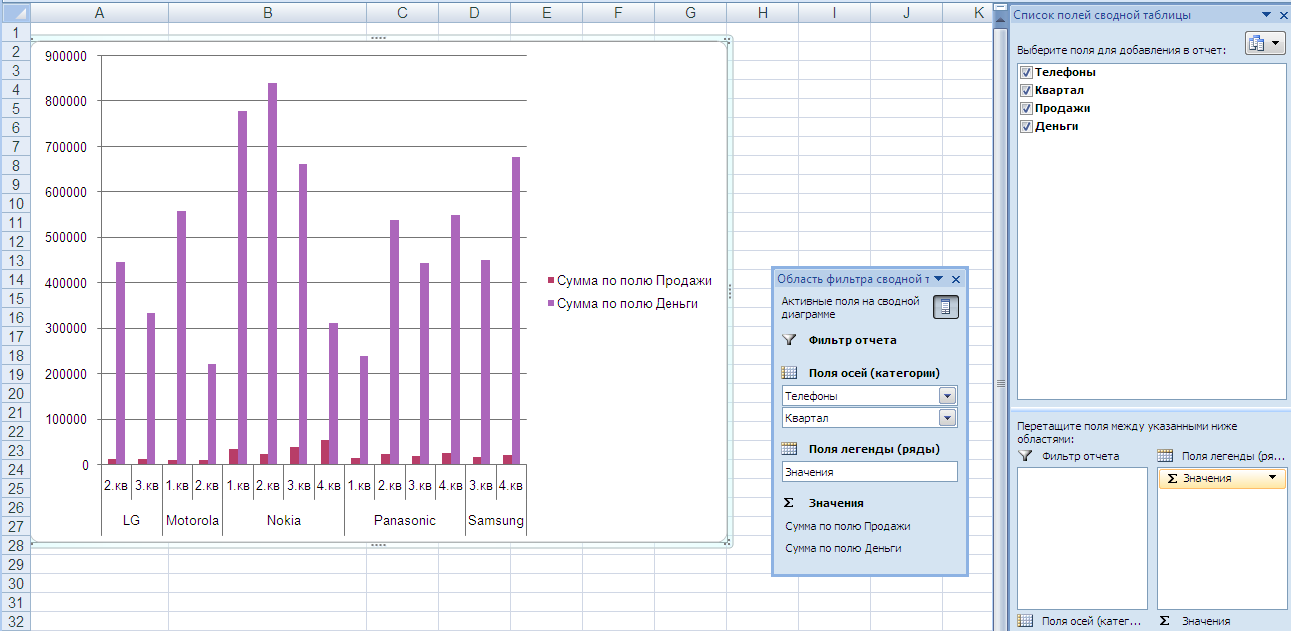
Task: Click the sigma icon beside the bottom Значения label
Action: click(x=1165, y=621)
